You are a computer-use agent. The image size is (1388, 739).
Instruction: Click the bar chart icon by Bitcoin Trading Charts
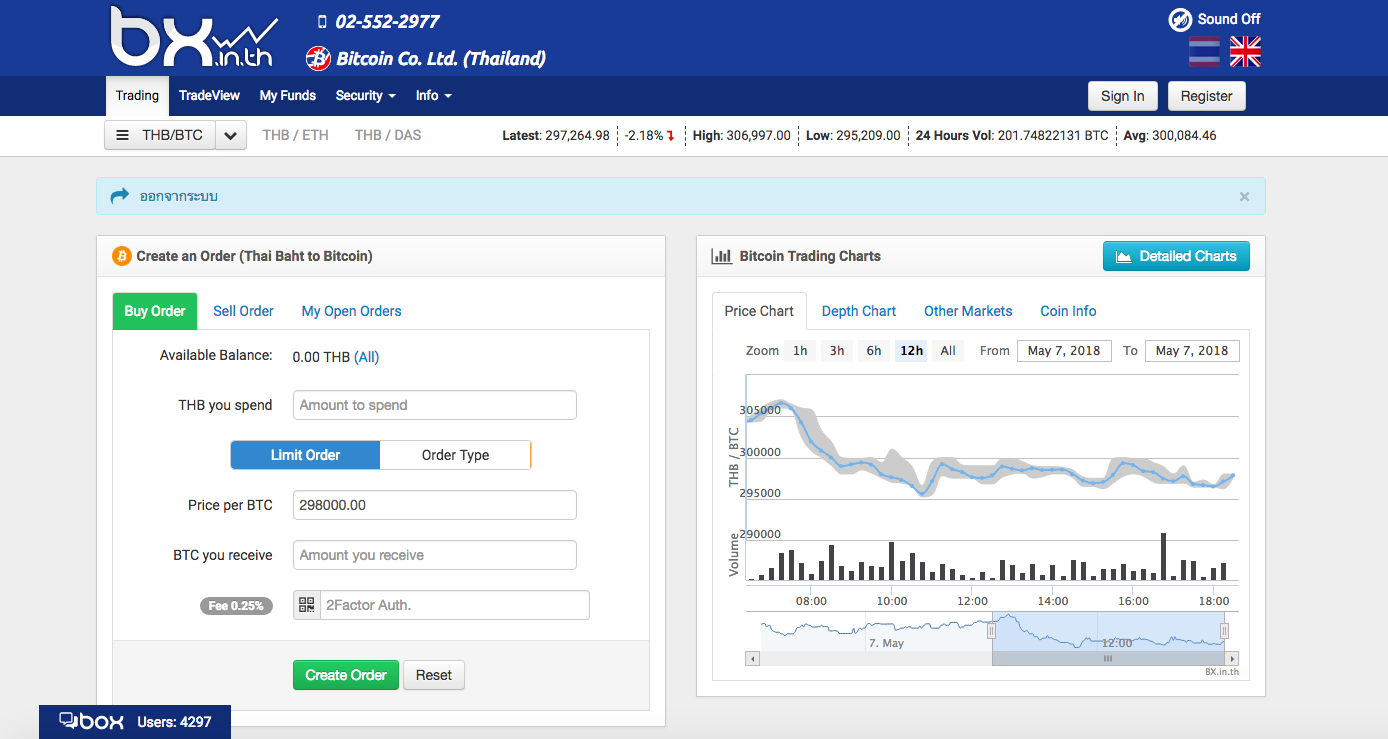click(721, 256)
